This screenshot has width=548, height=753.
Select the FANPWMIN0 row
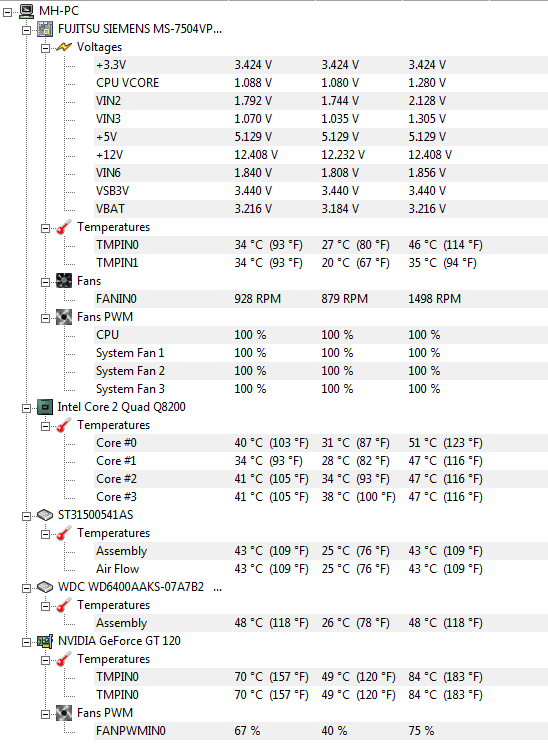point(321,731)
